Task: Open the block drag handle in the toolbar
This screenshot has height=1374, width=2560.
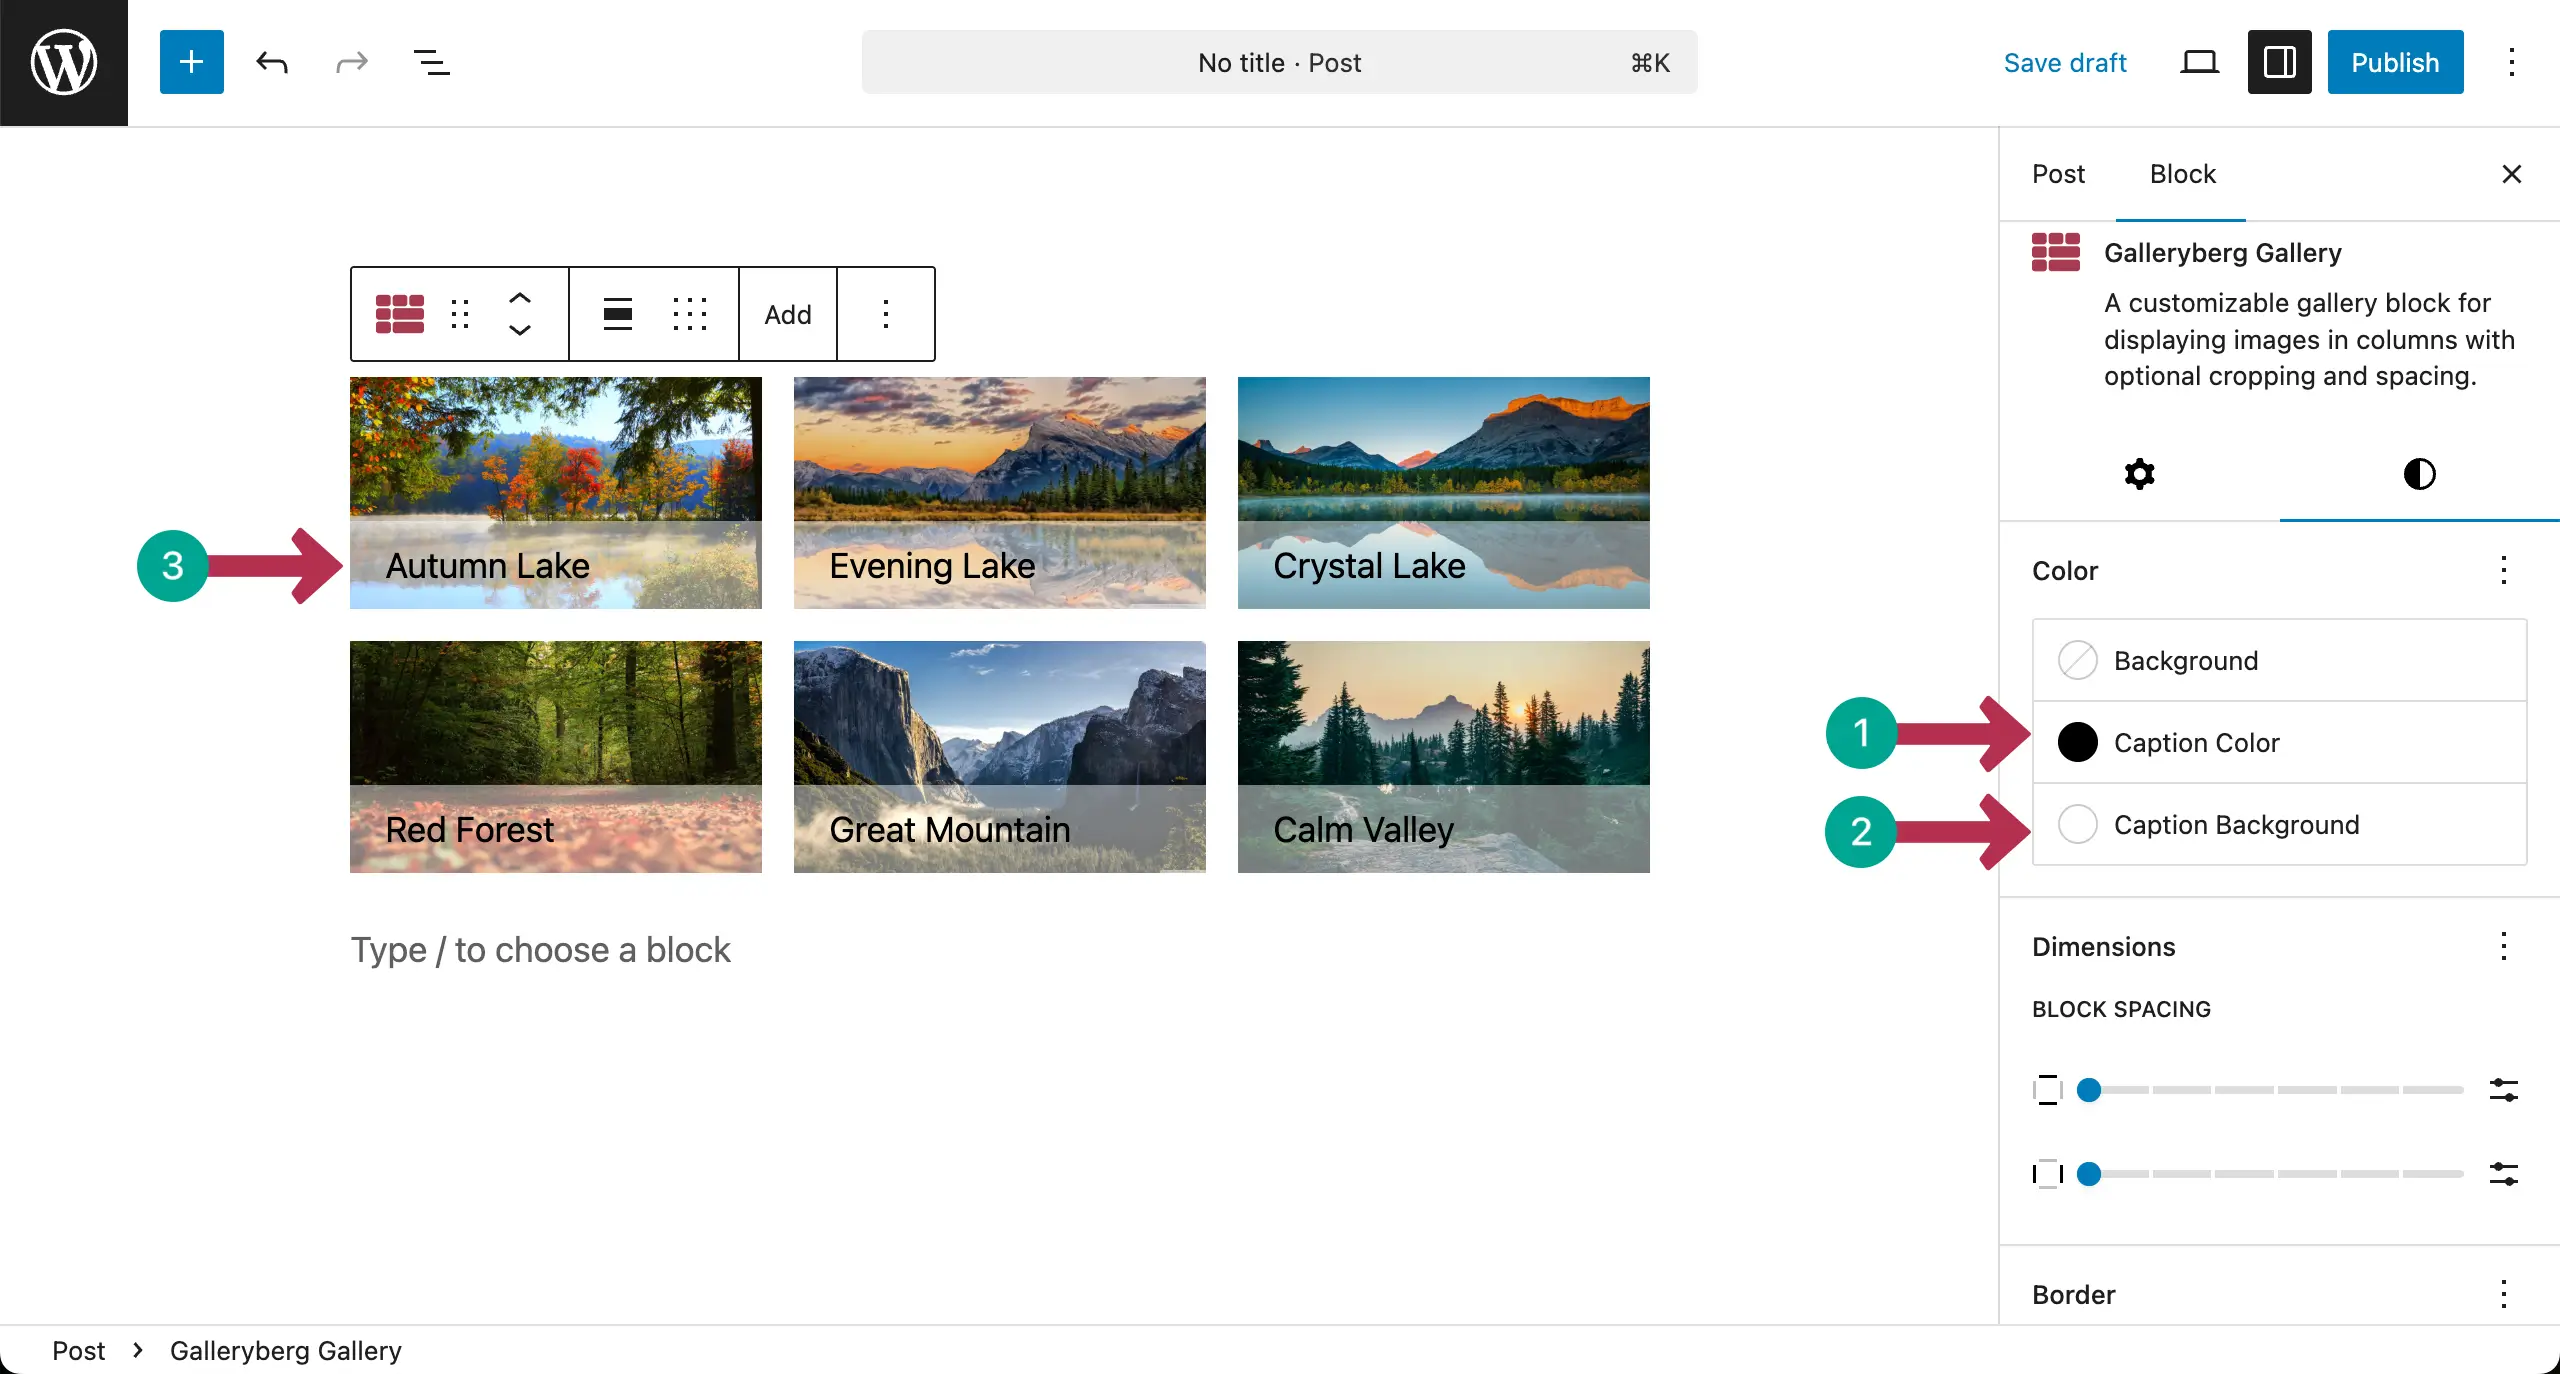Action: click(459, 313)
